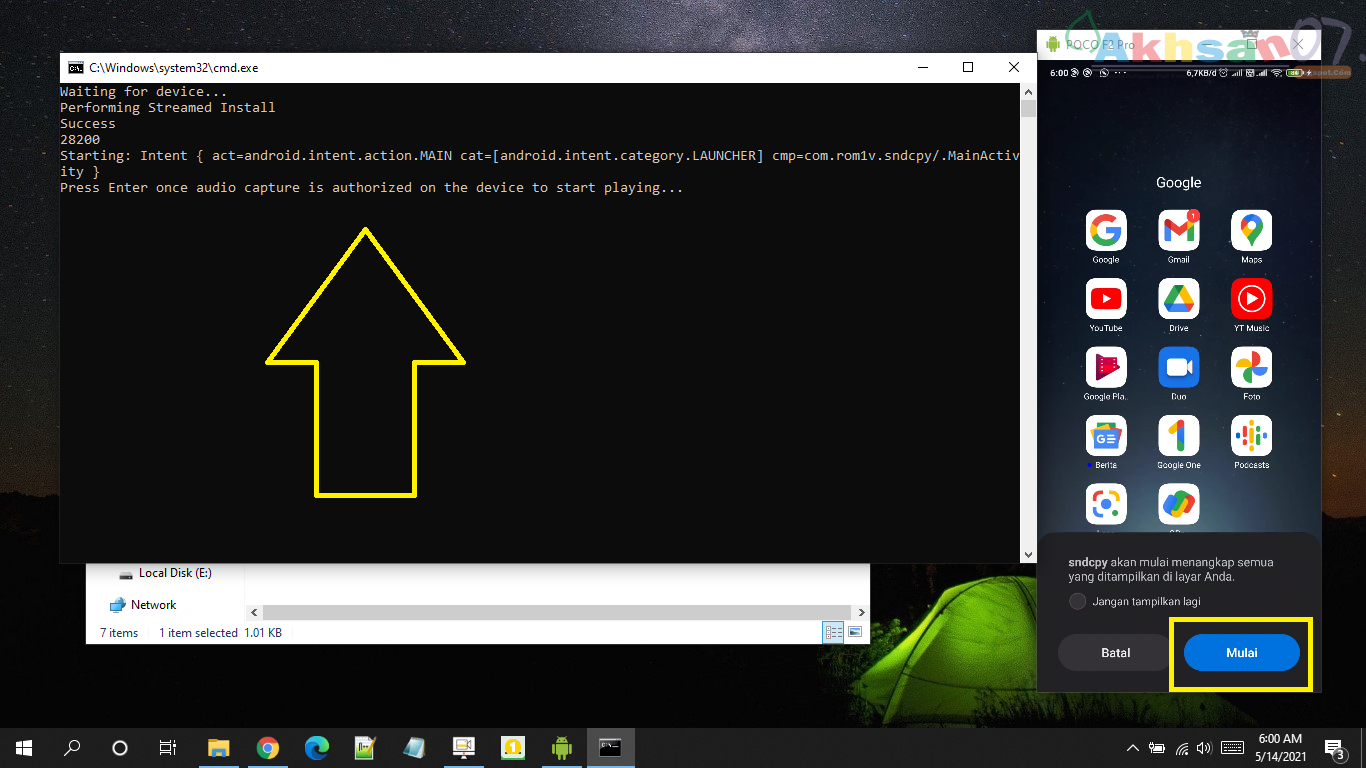This screenshot has height=768, width=1366.
Task: Open the Google app on the phone
Action: click(1106, 231)
